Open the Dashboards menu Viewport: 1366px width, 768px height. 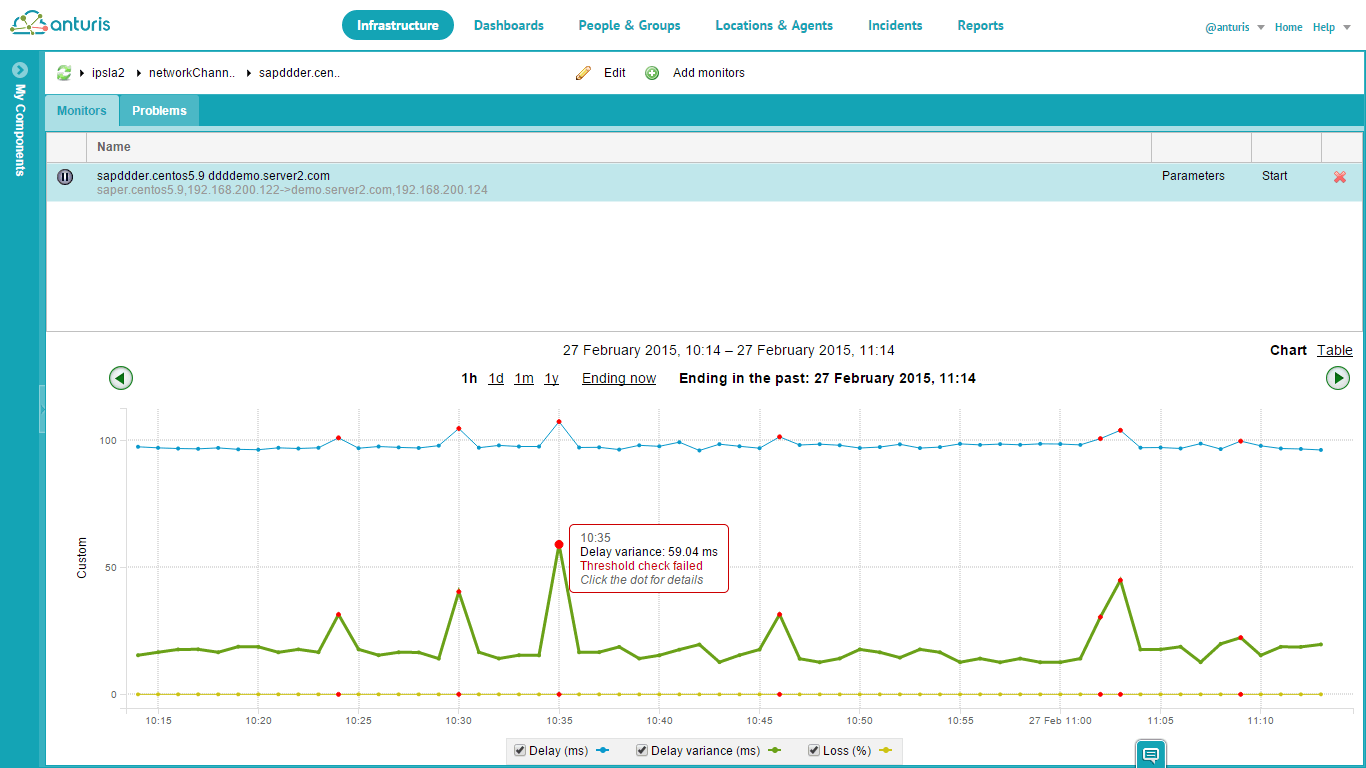tap(509, 25)
